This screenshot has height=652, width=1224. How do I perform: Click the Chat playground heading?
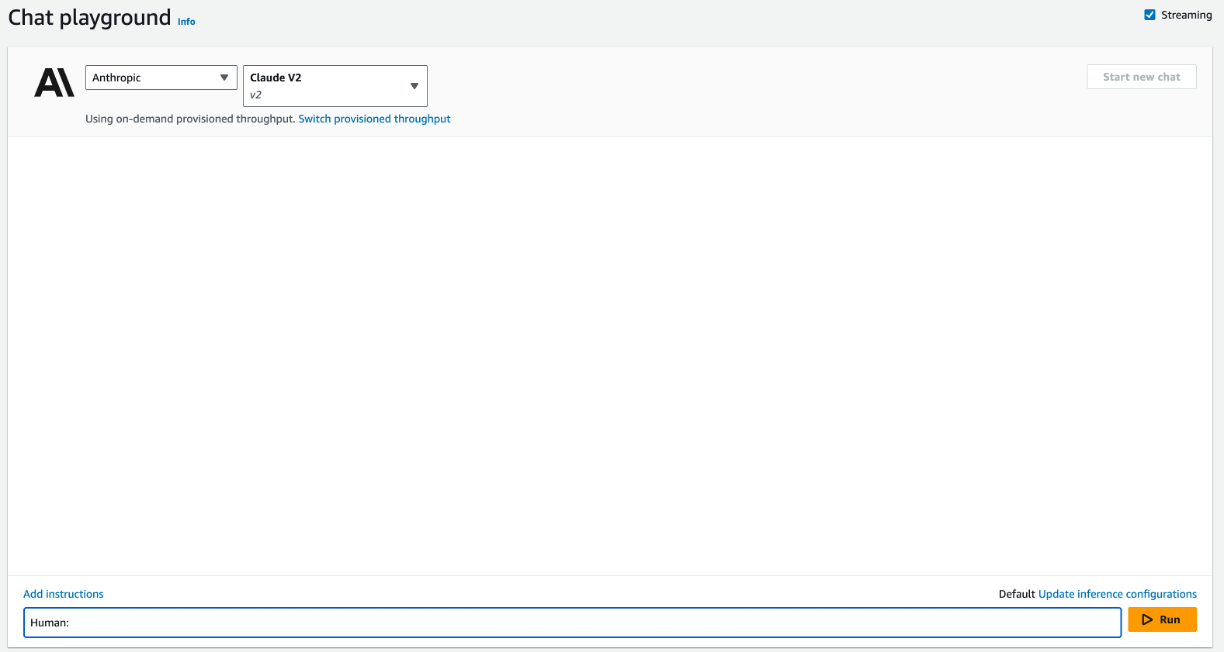[x=89, y=18]
